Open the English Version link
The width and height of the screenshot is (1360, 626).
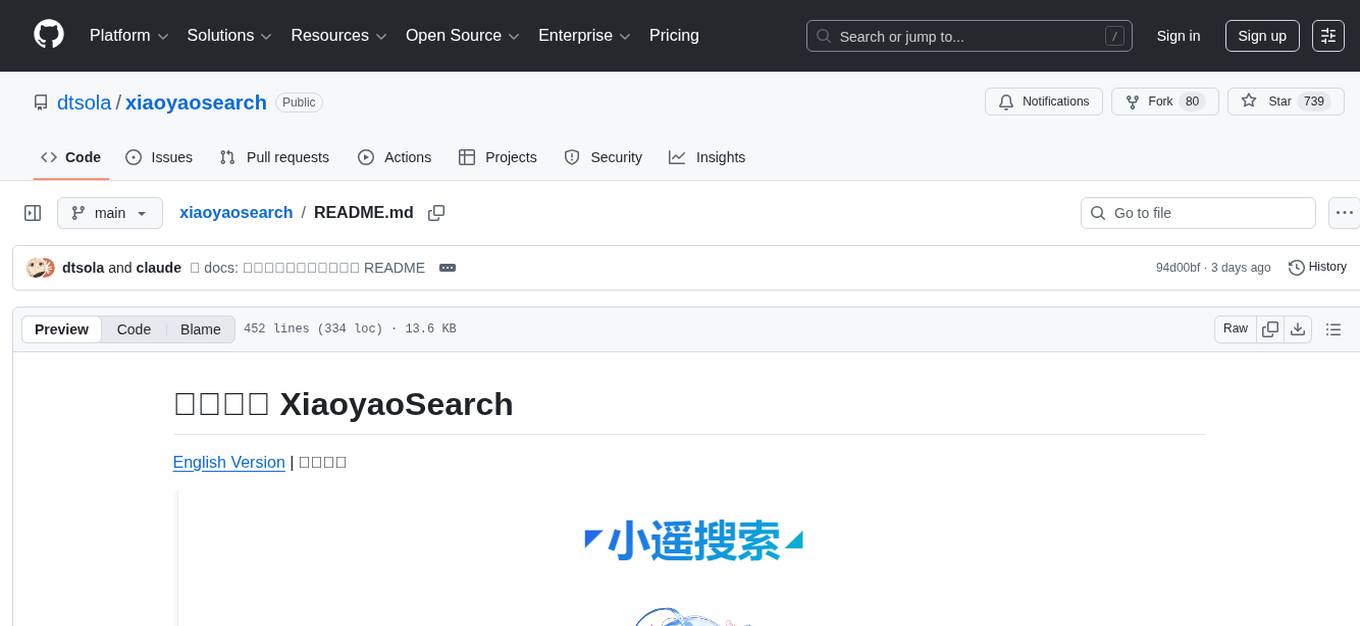[229, 462]
